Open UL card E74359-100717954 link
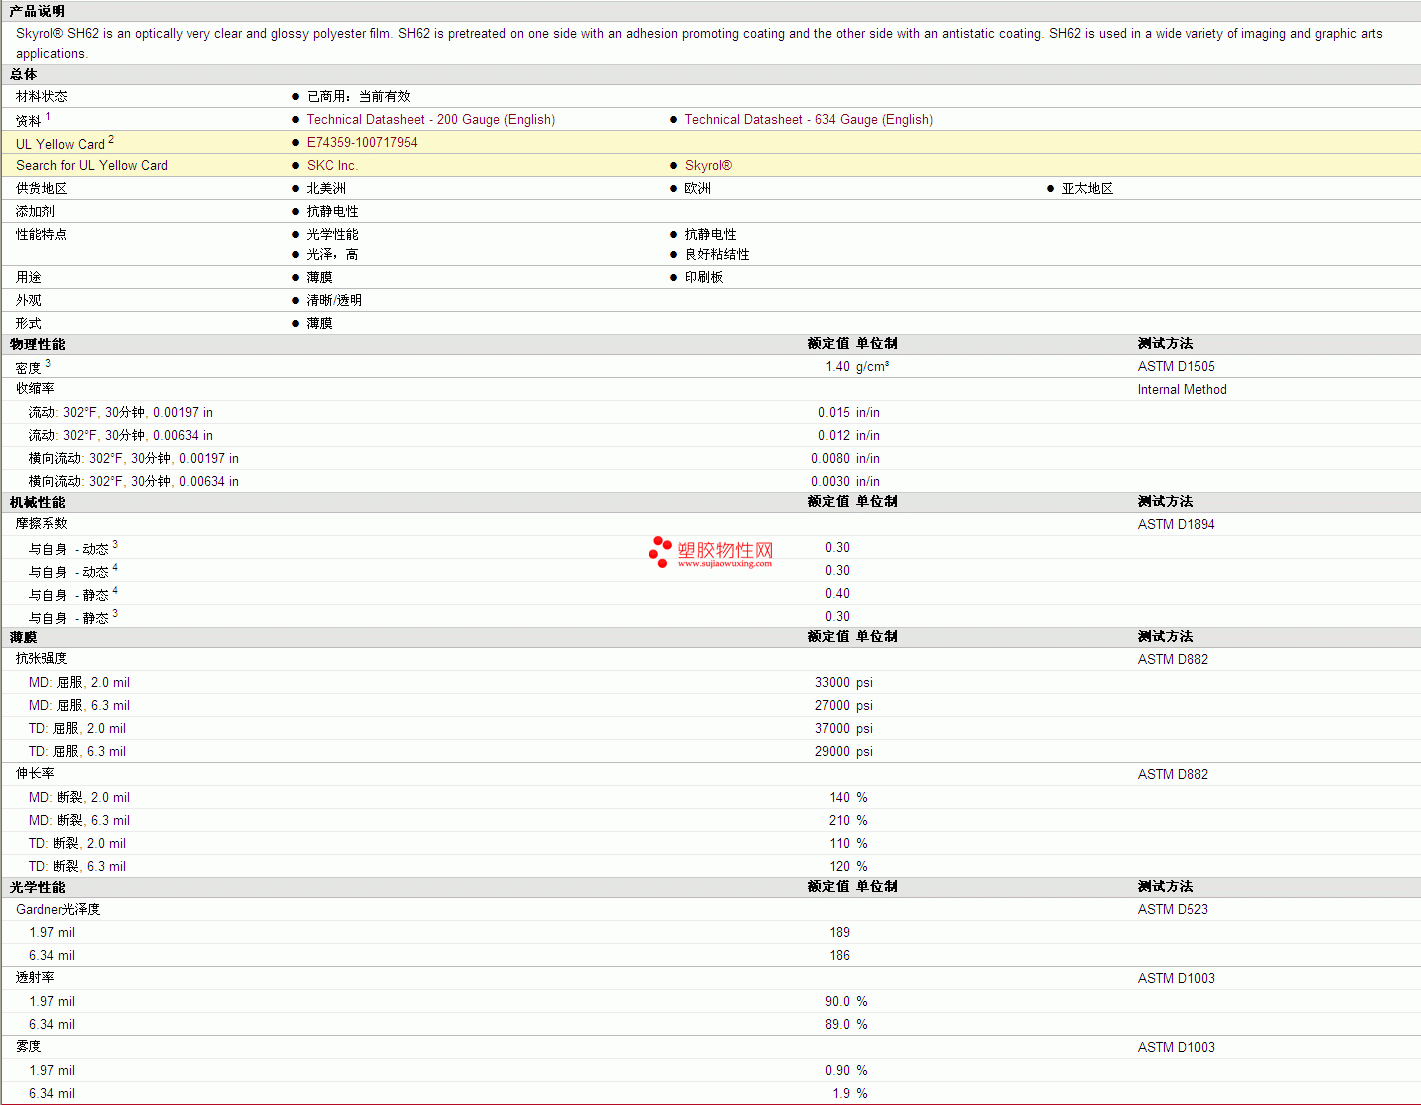 362,142
